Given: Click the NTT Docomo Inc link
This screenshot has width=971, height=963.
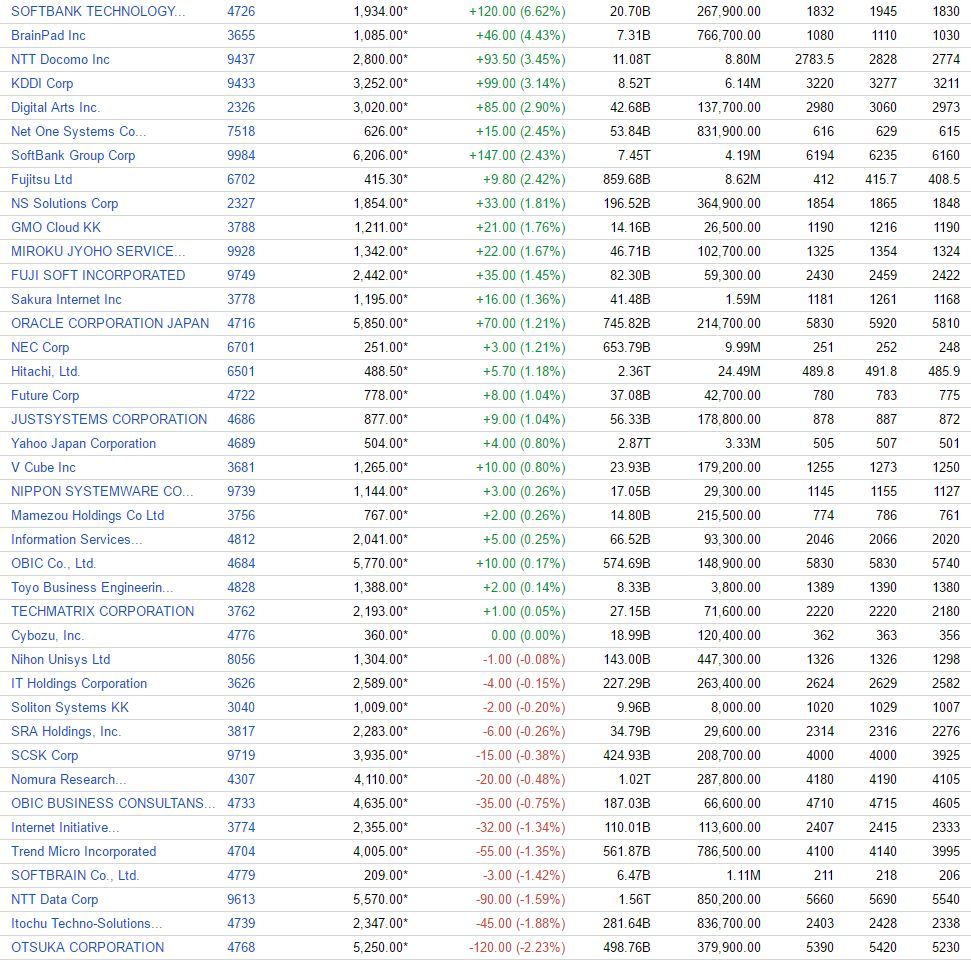Looking at the screenshot, I should point(60,59).
